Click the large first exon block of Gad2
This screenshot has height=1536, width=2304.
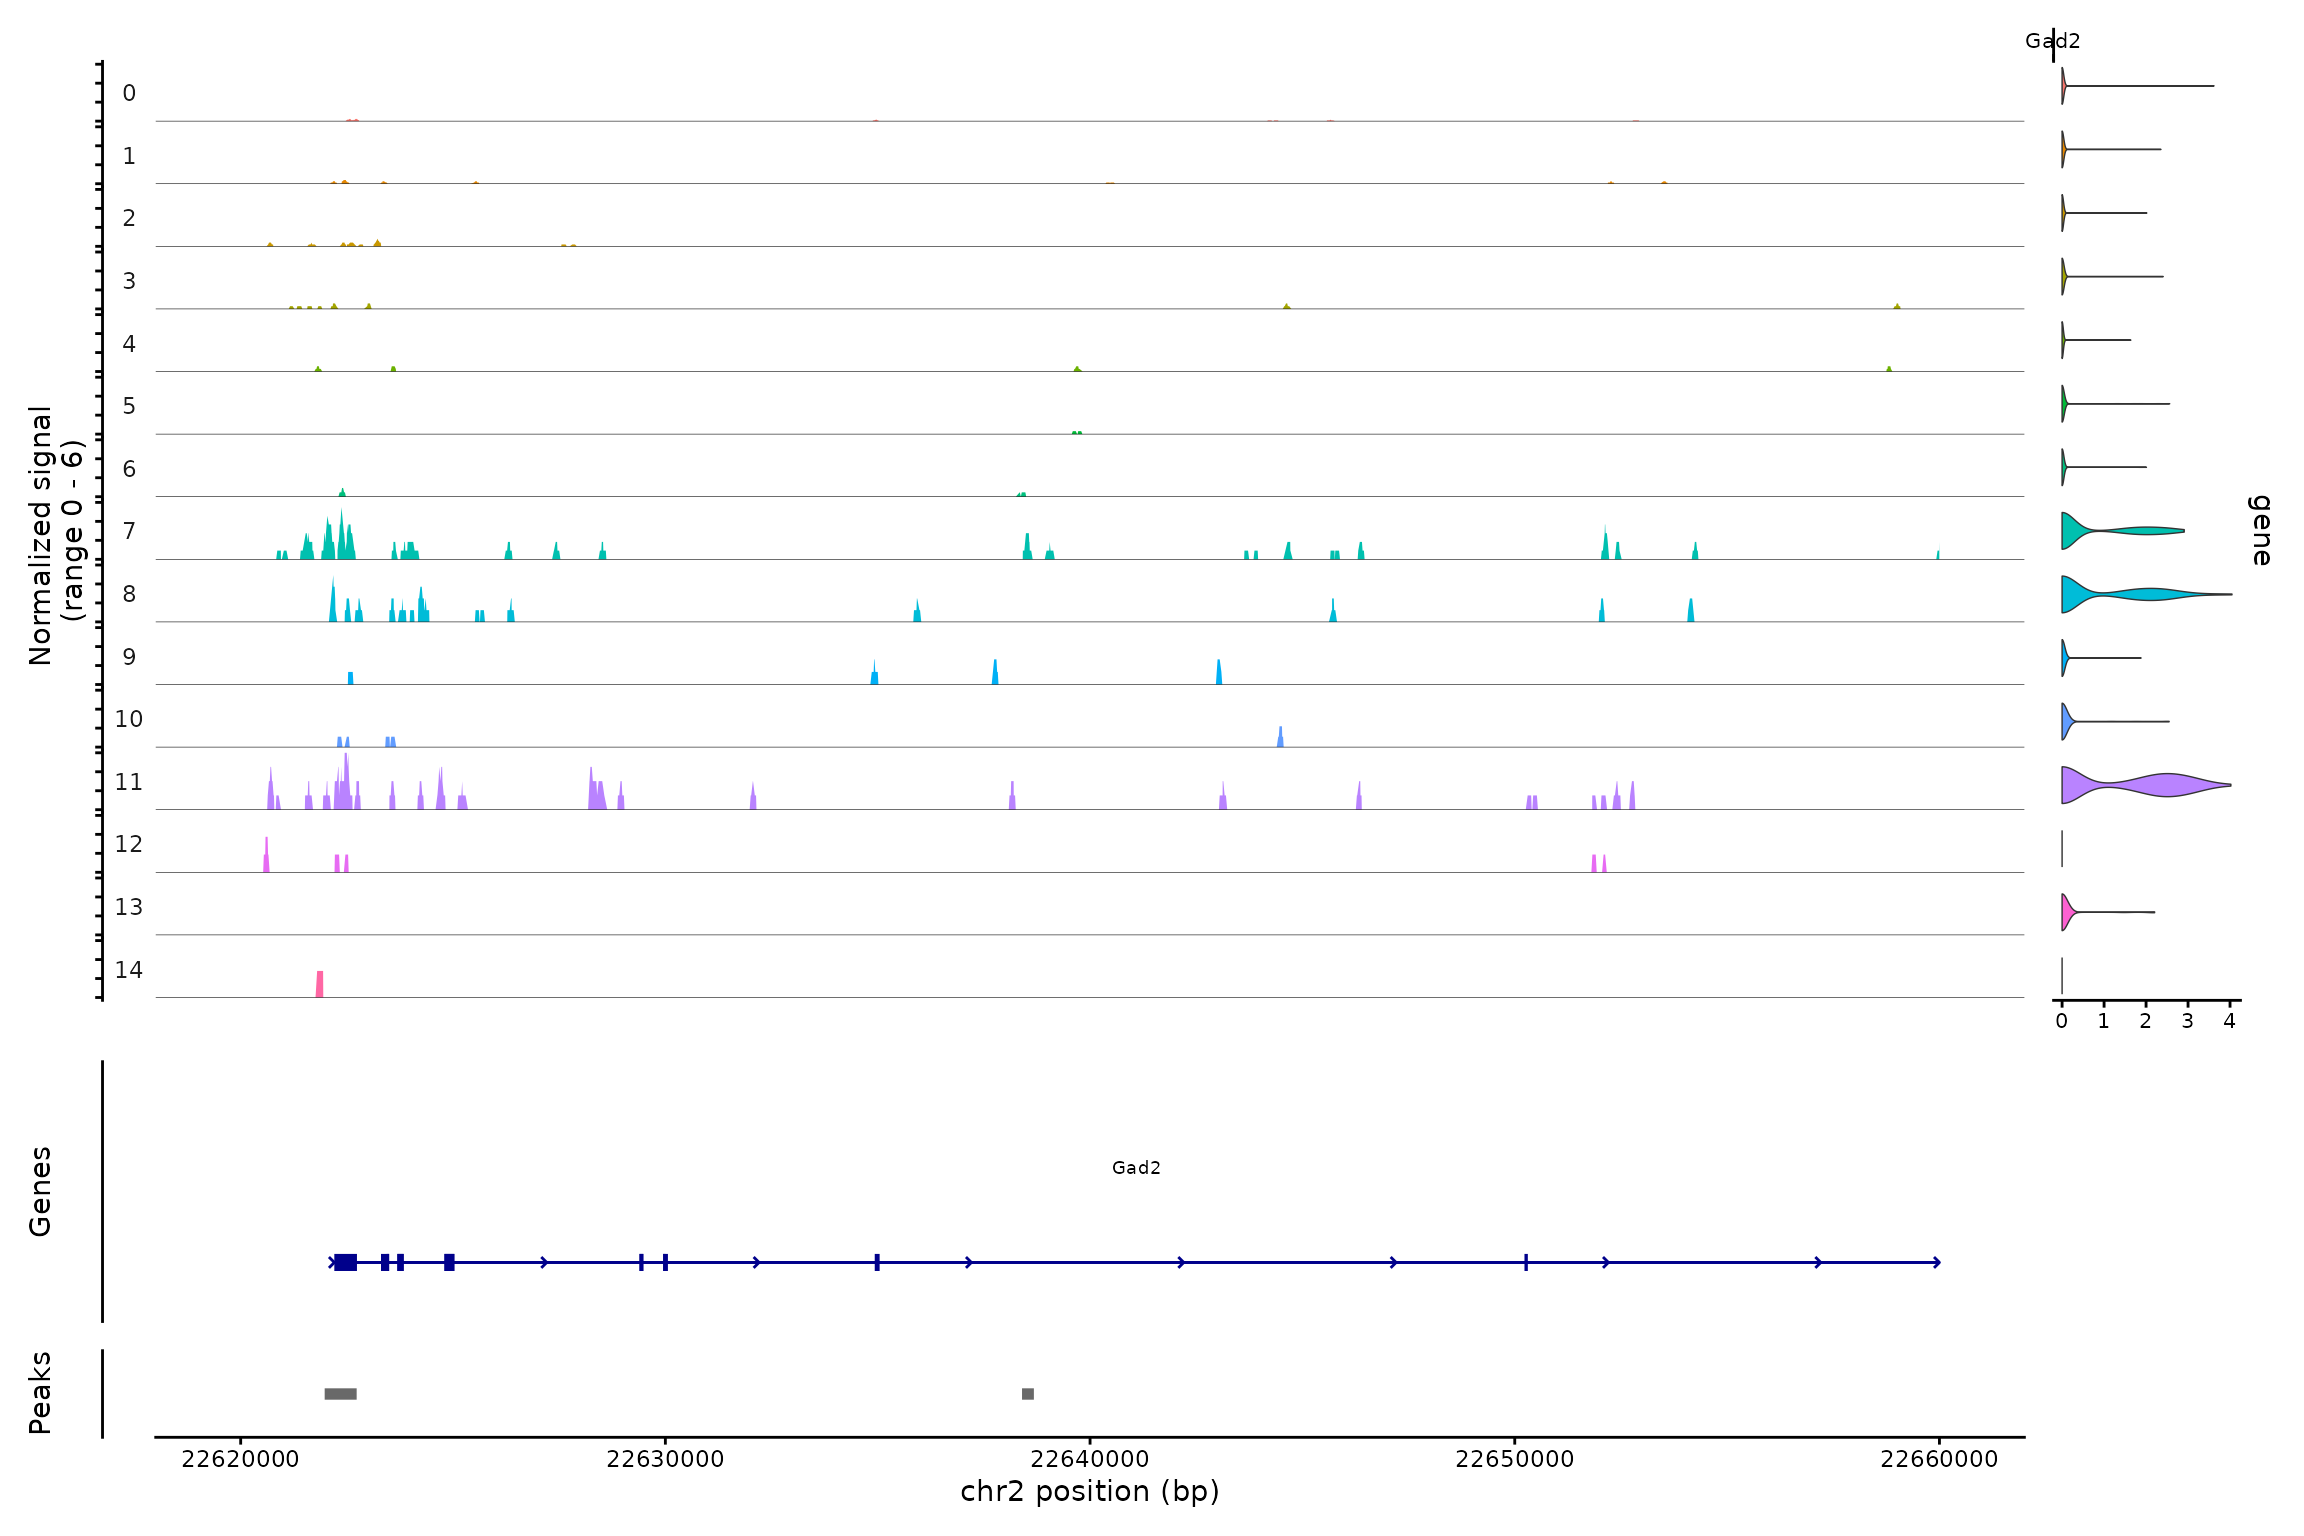click(x=345, y=1262)
